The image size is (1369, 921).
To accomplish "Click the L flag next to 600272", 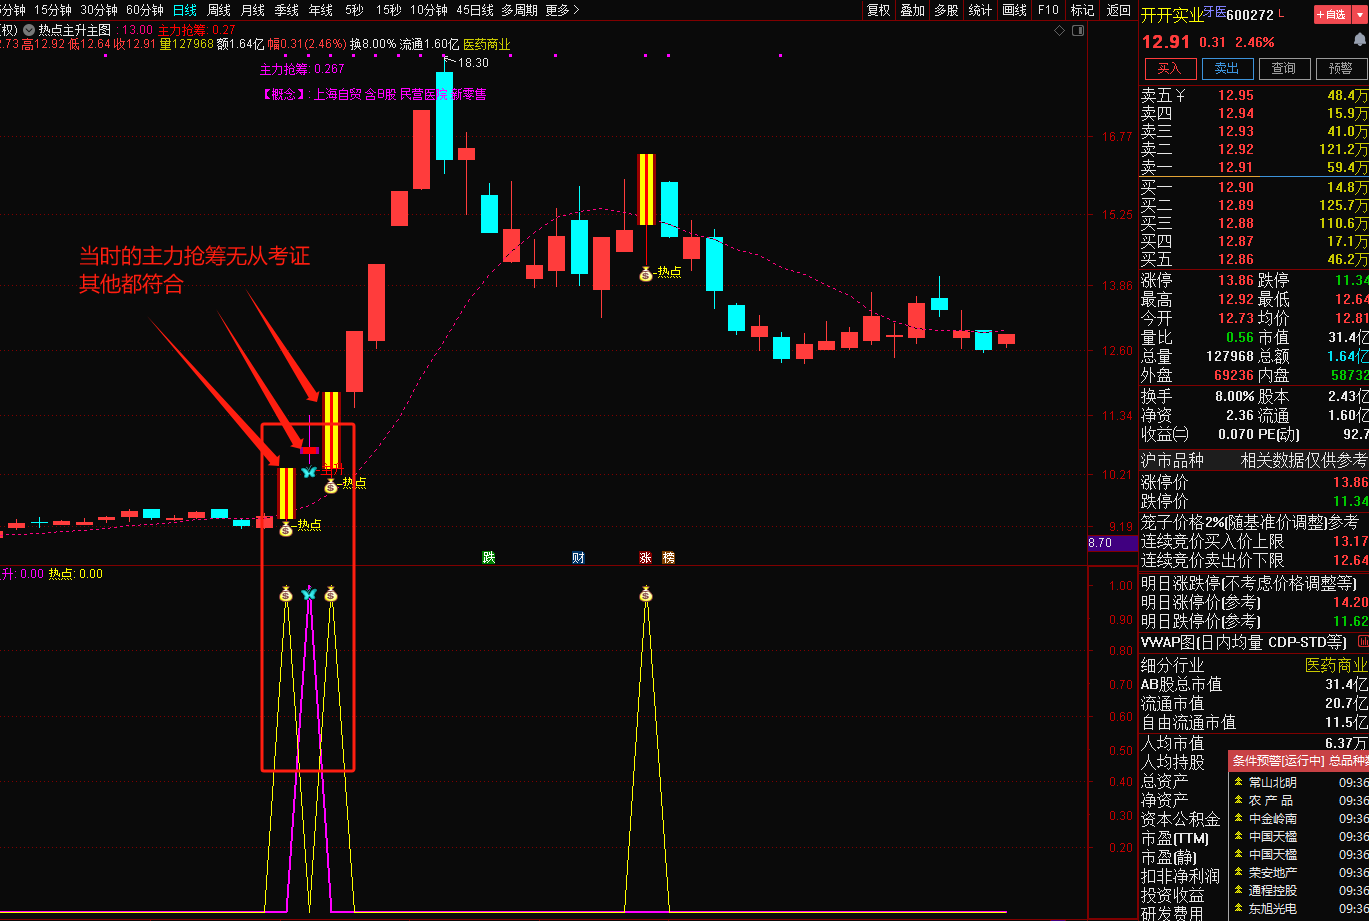I will (x=1283, y=13).
